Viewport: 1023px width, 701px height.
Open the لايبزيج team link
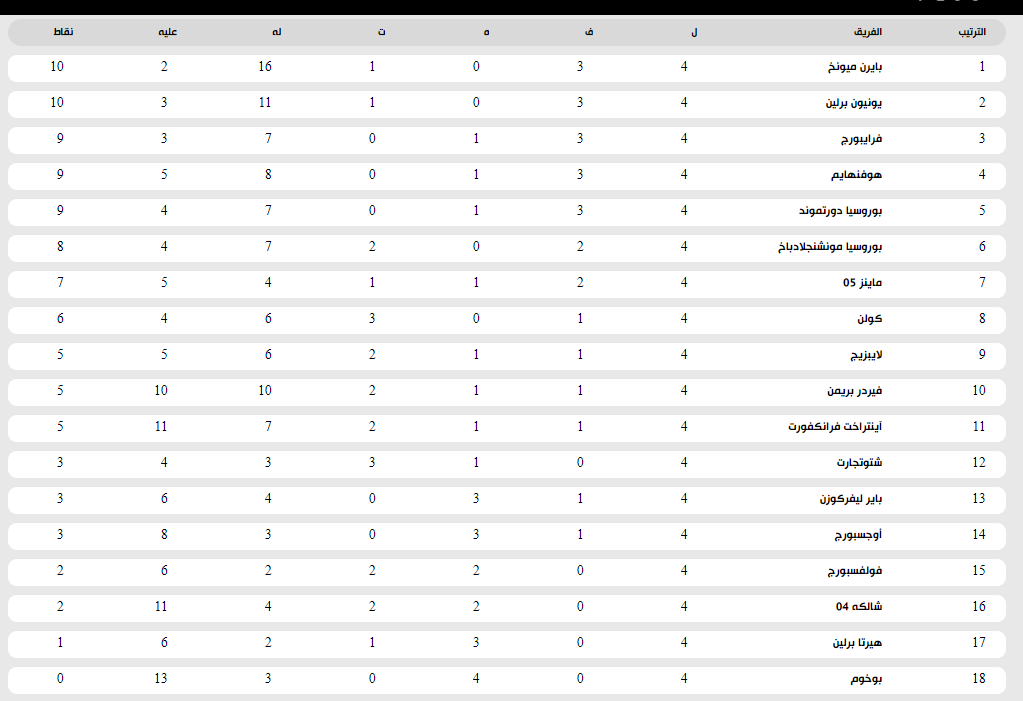862,355
